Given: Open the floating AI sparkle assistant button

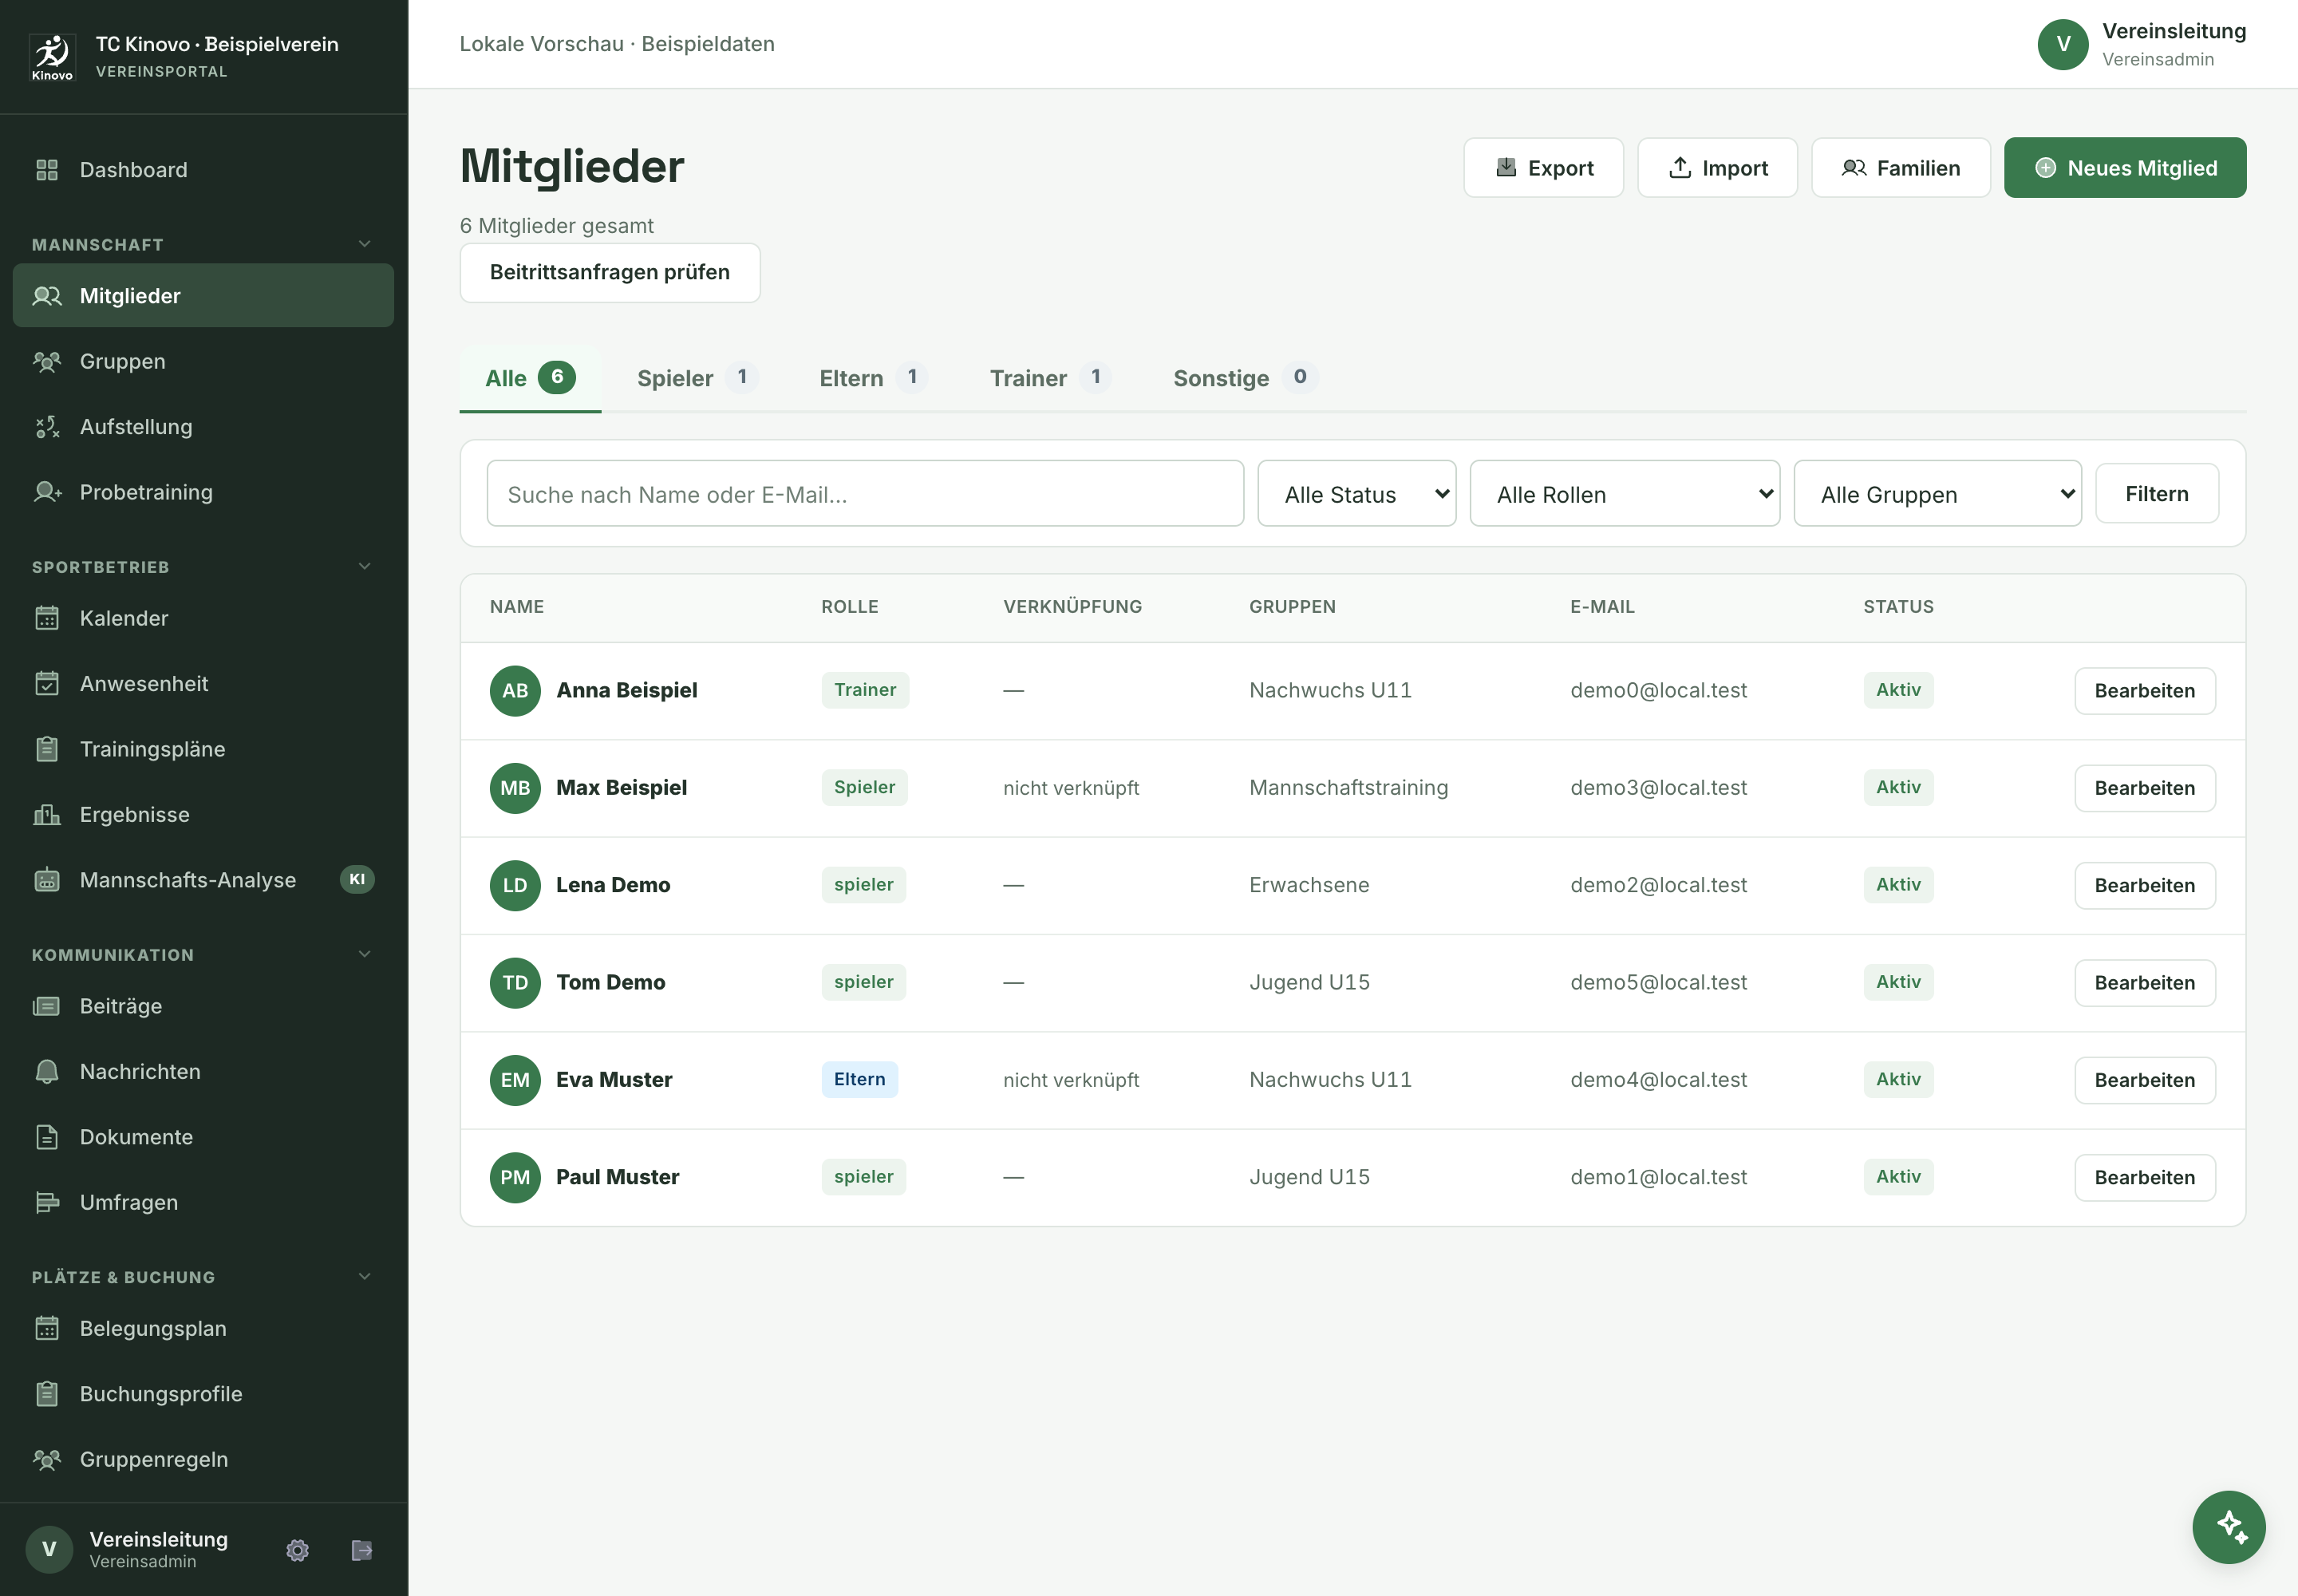Looking at the screenshot, I should click(x=2229, y=1527).
